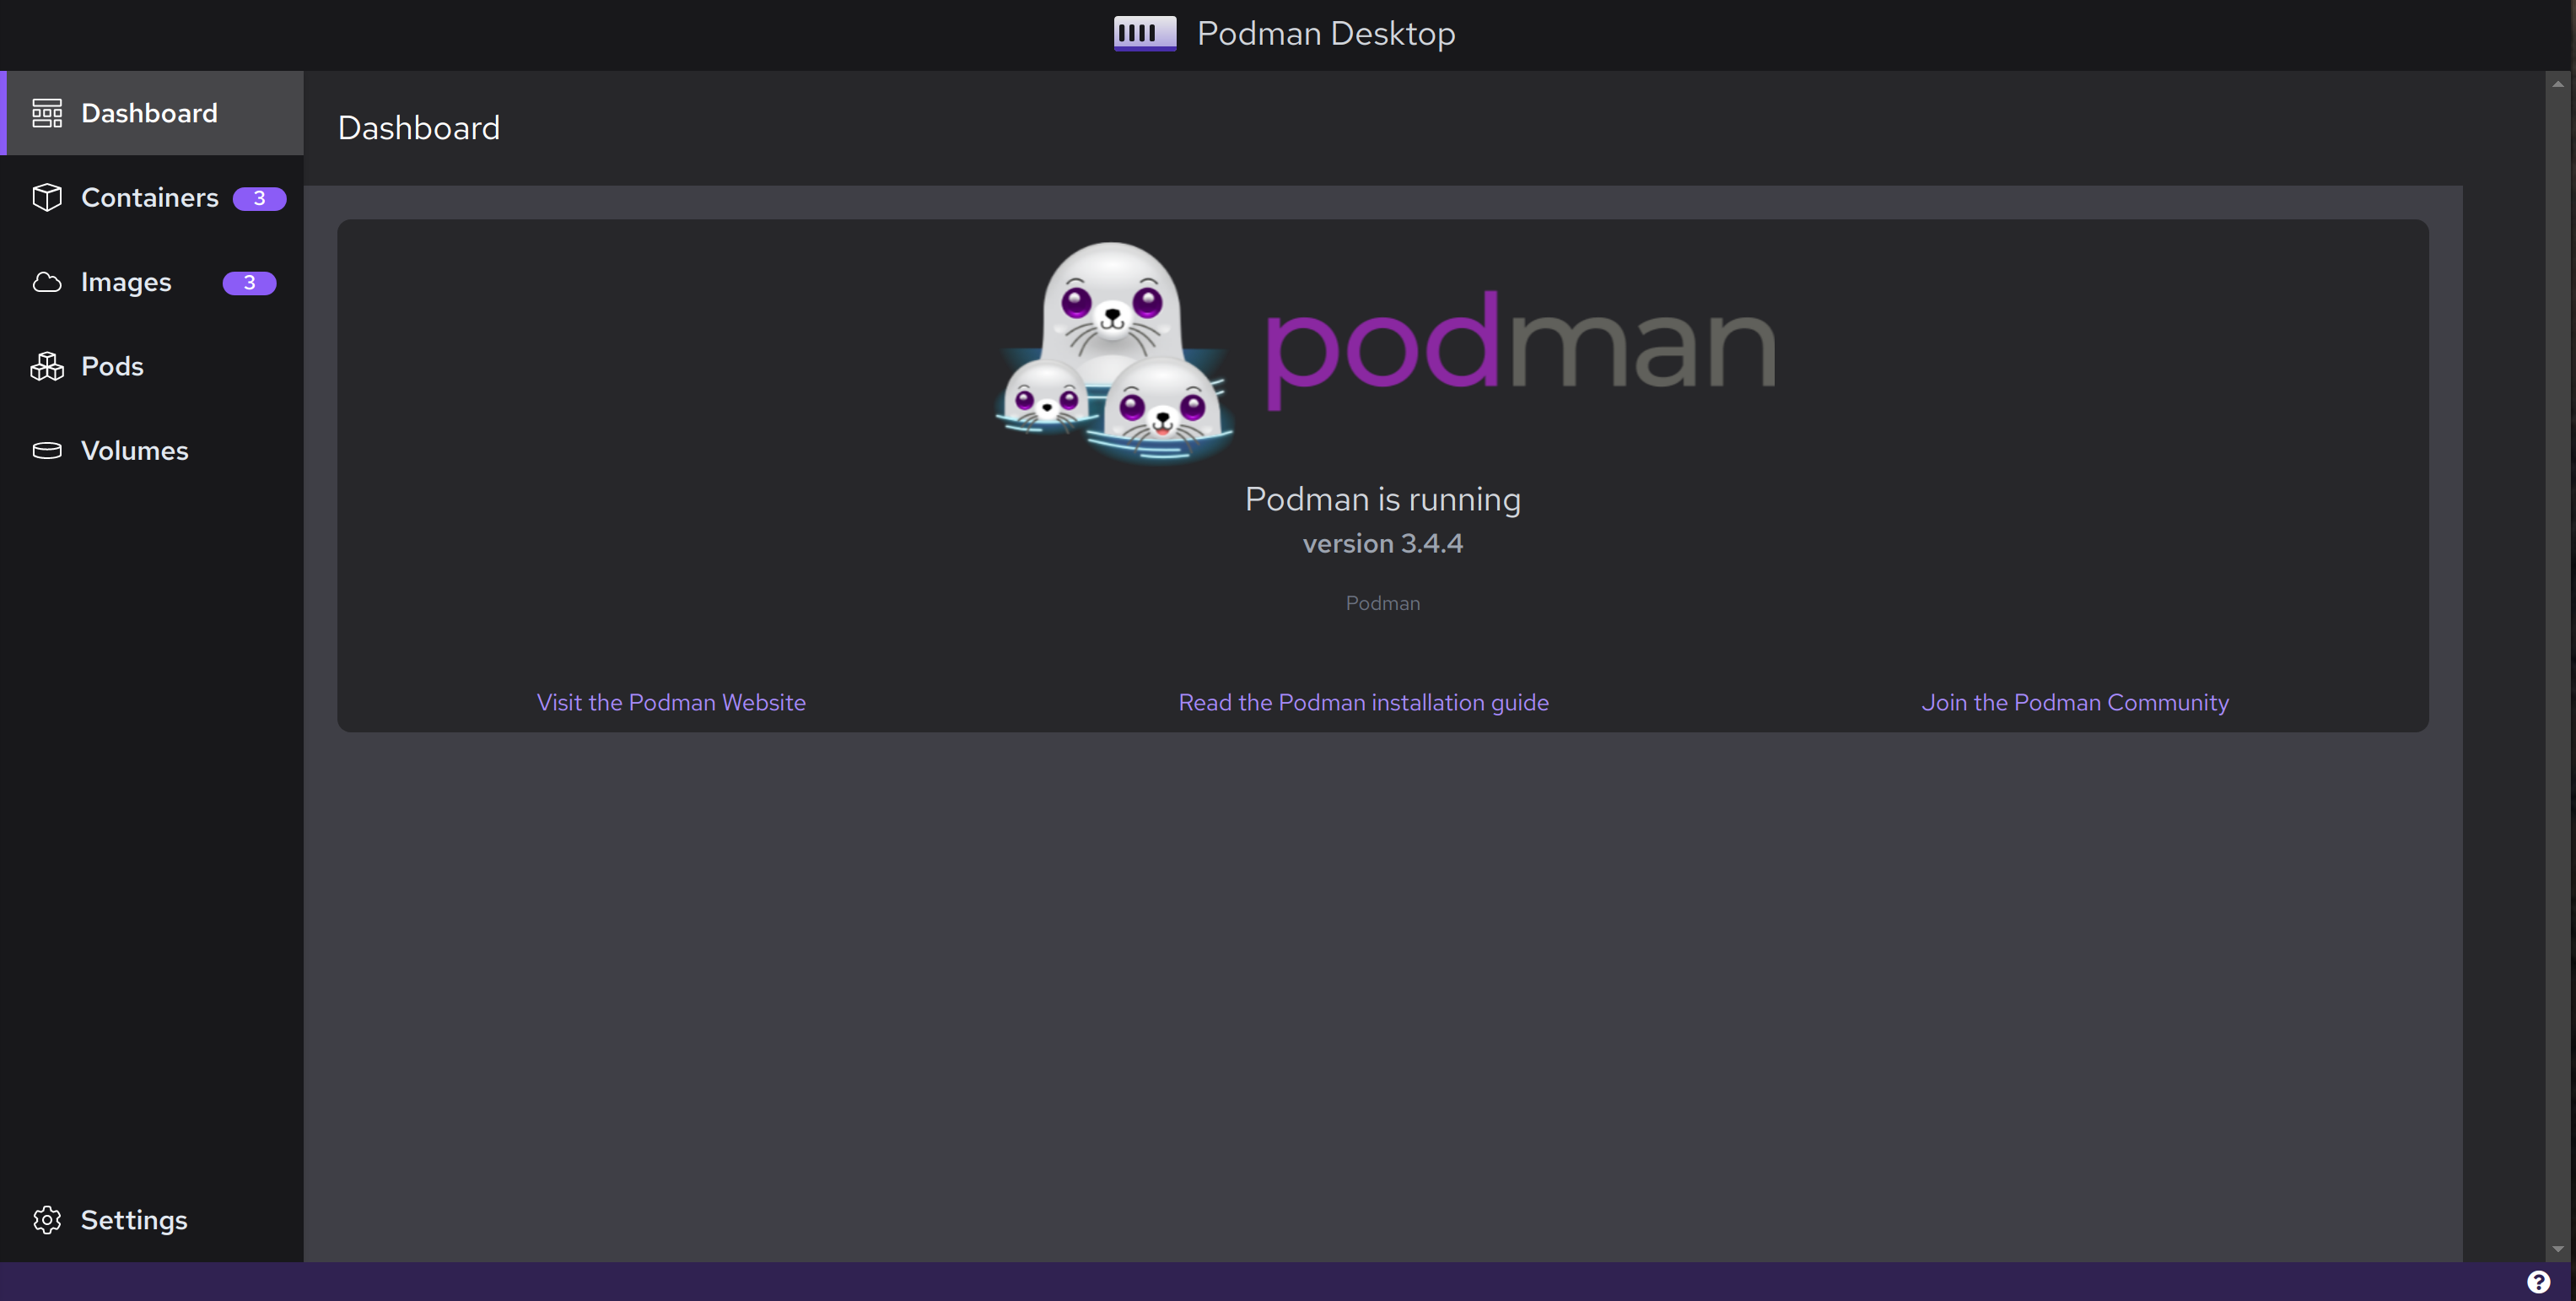Click the Images cloud icon

(x=47, y=282)
